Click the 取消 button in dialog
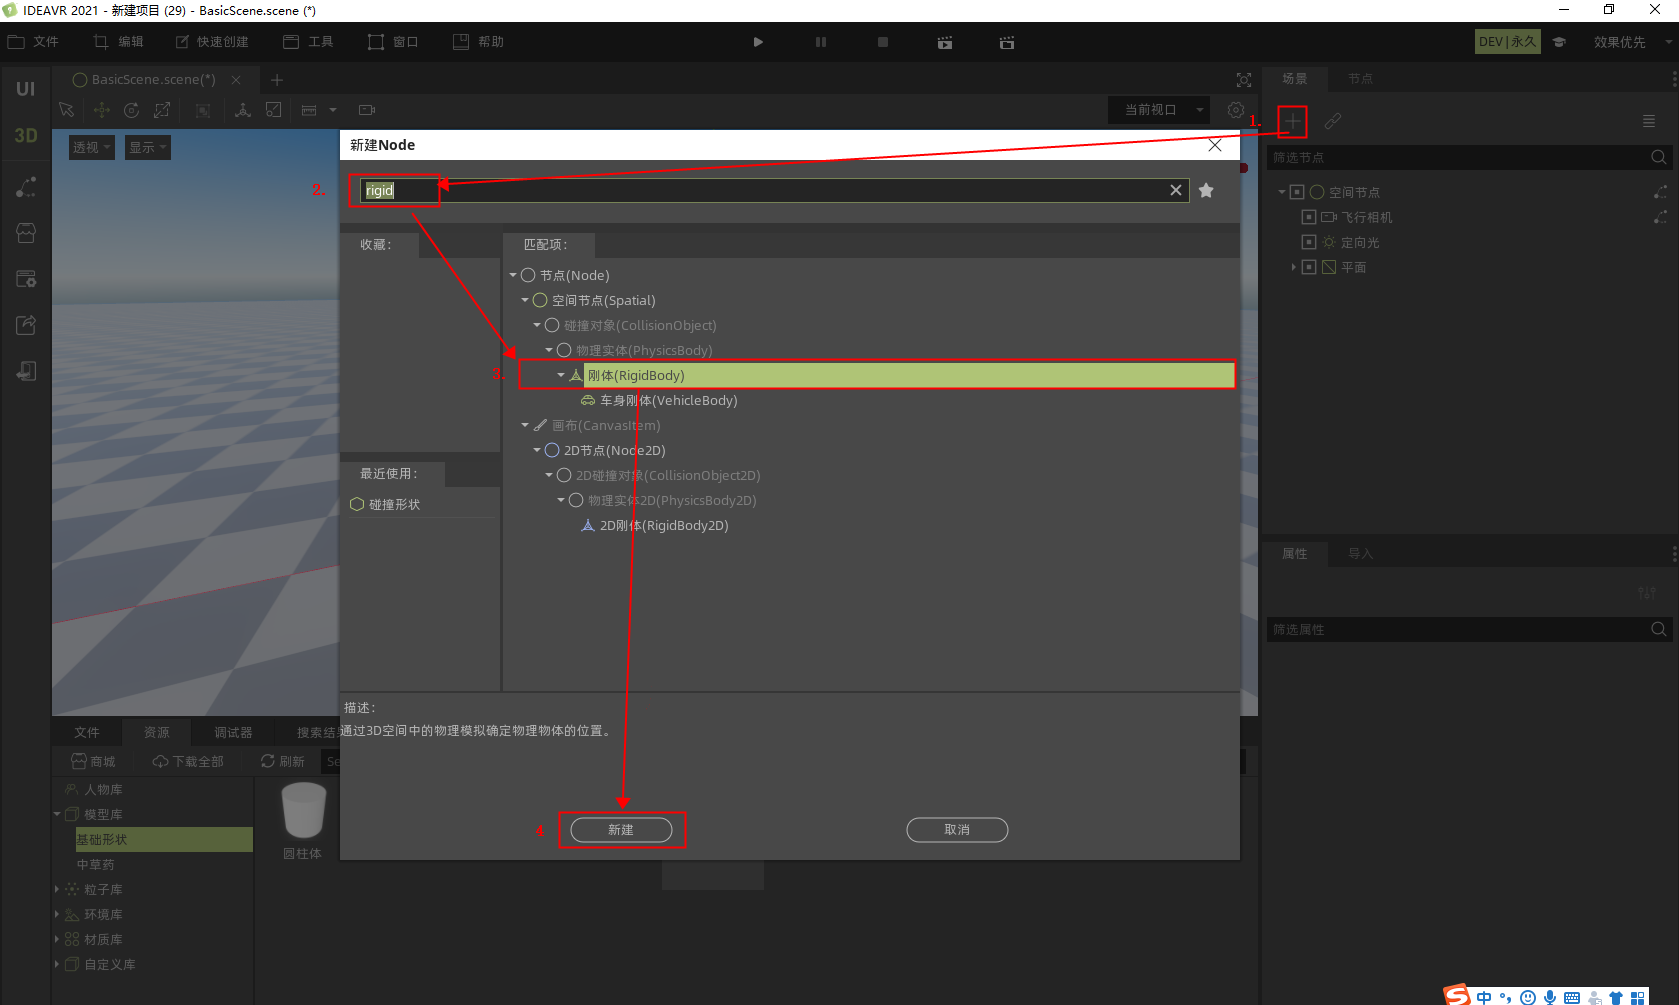 click(957, 830)
